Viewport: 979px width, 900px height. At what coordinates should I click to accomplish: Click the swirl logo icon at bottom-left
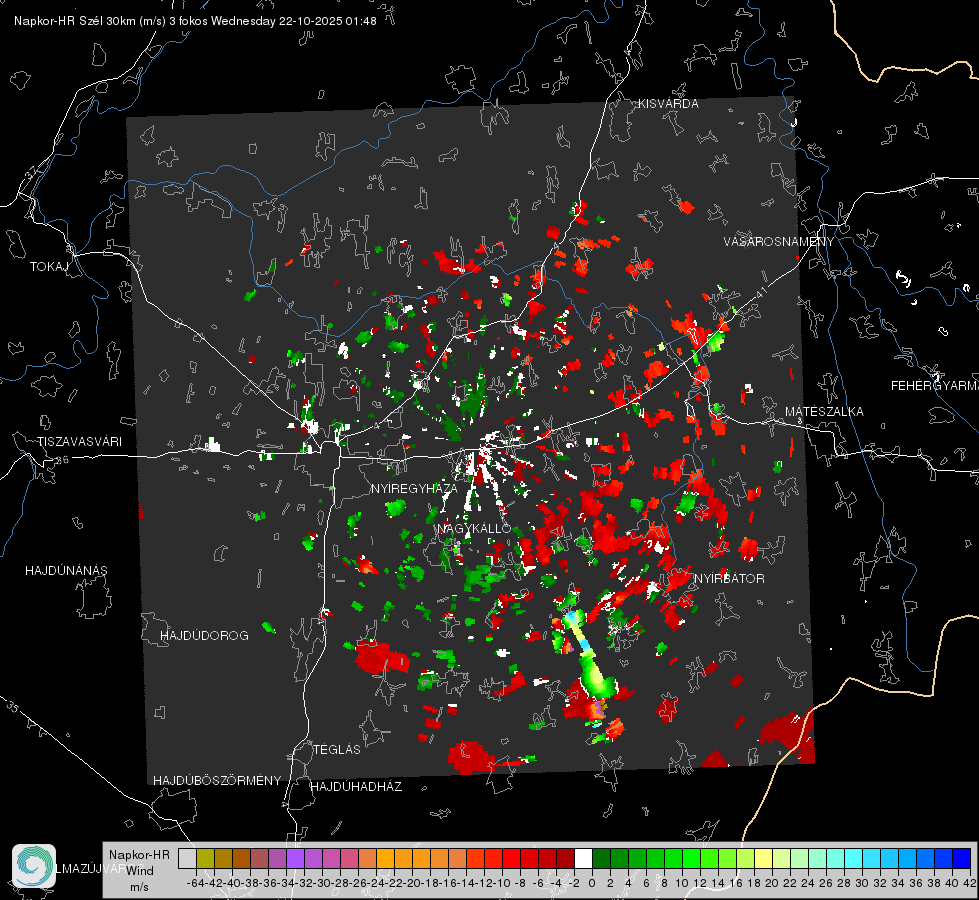pos(34,866)
